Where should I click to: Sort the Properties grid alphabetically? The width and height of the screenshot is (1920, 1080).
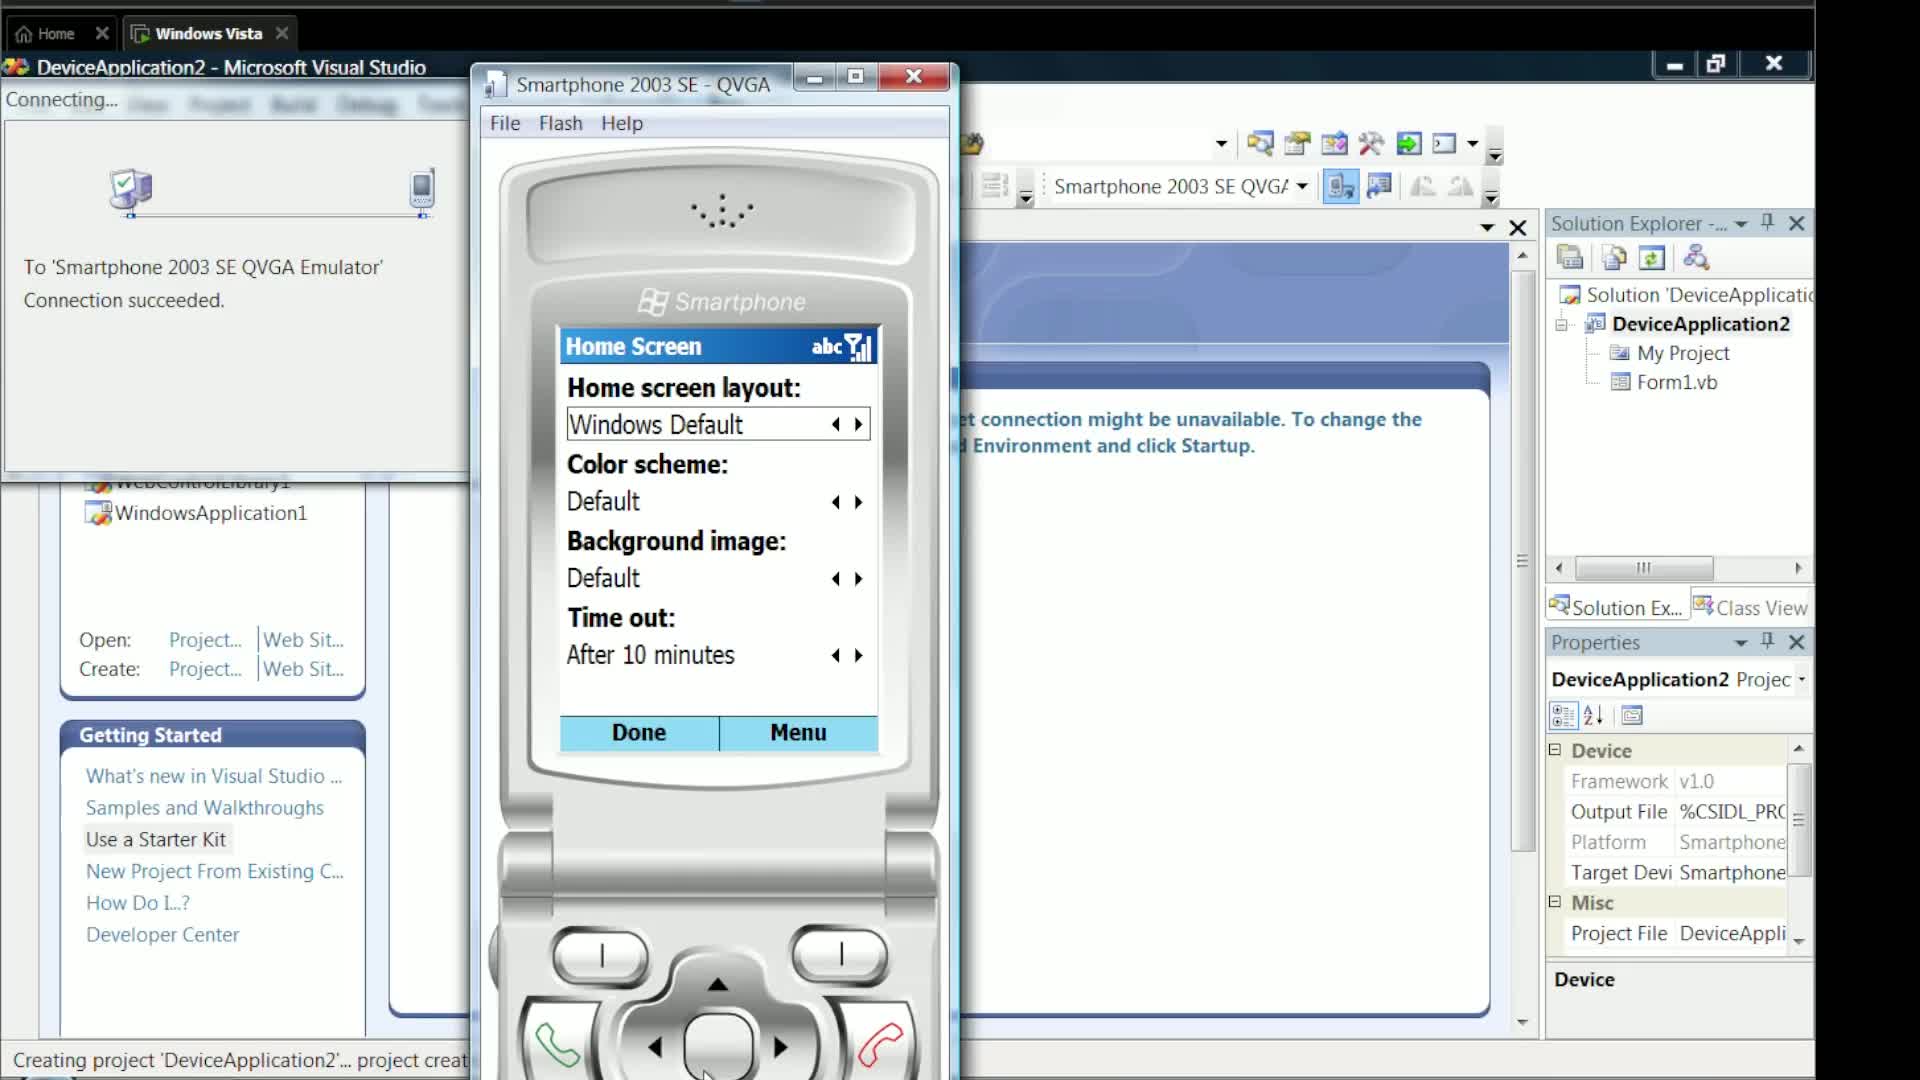tap(1594, 715)
